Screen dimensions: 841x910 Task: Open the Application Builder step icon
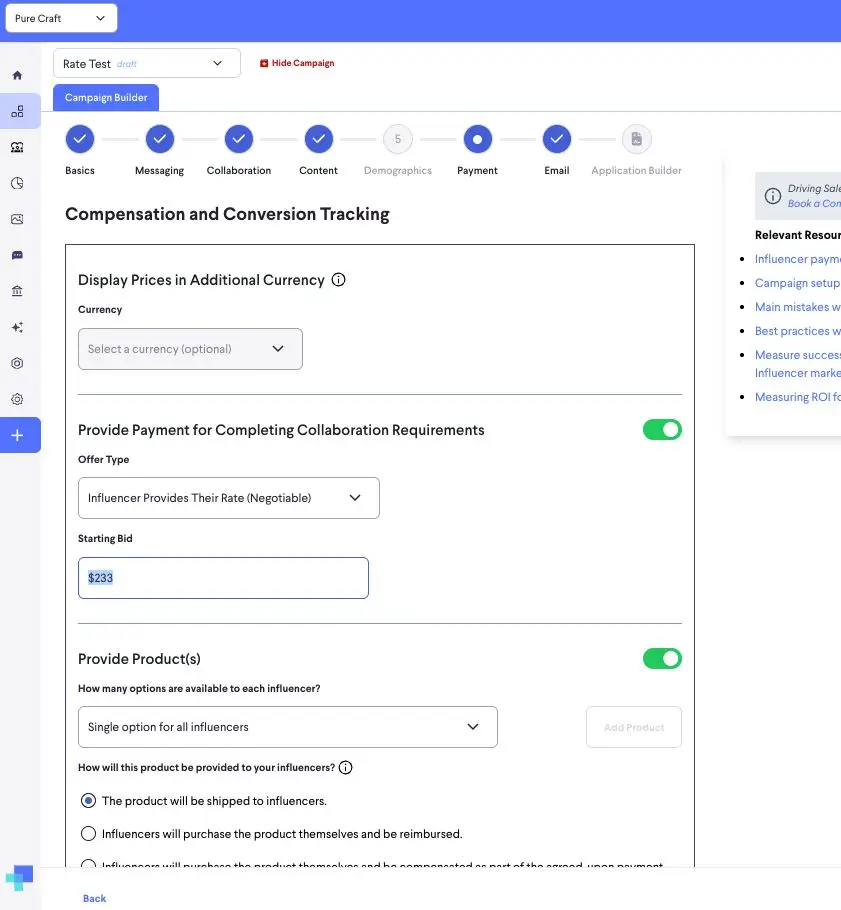tap(637, 139)
